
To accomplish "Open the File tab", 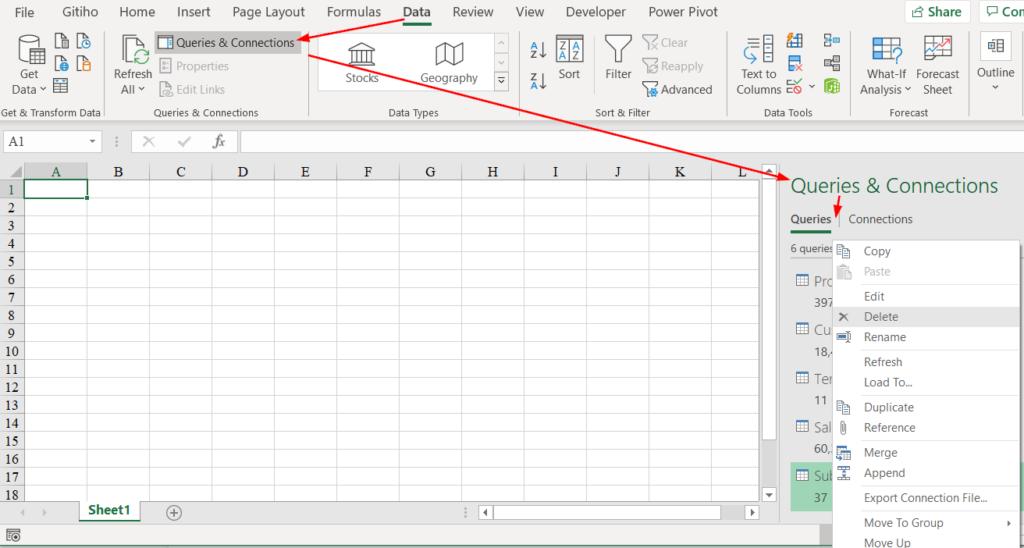I will (x=24, y=12).
